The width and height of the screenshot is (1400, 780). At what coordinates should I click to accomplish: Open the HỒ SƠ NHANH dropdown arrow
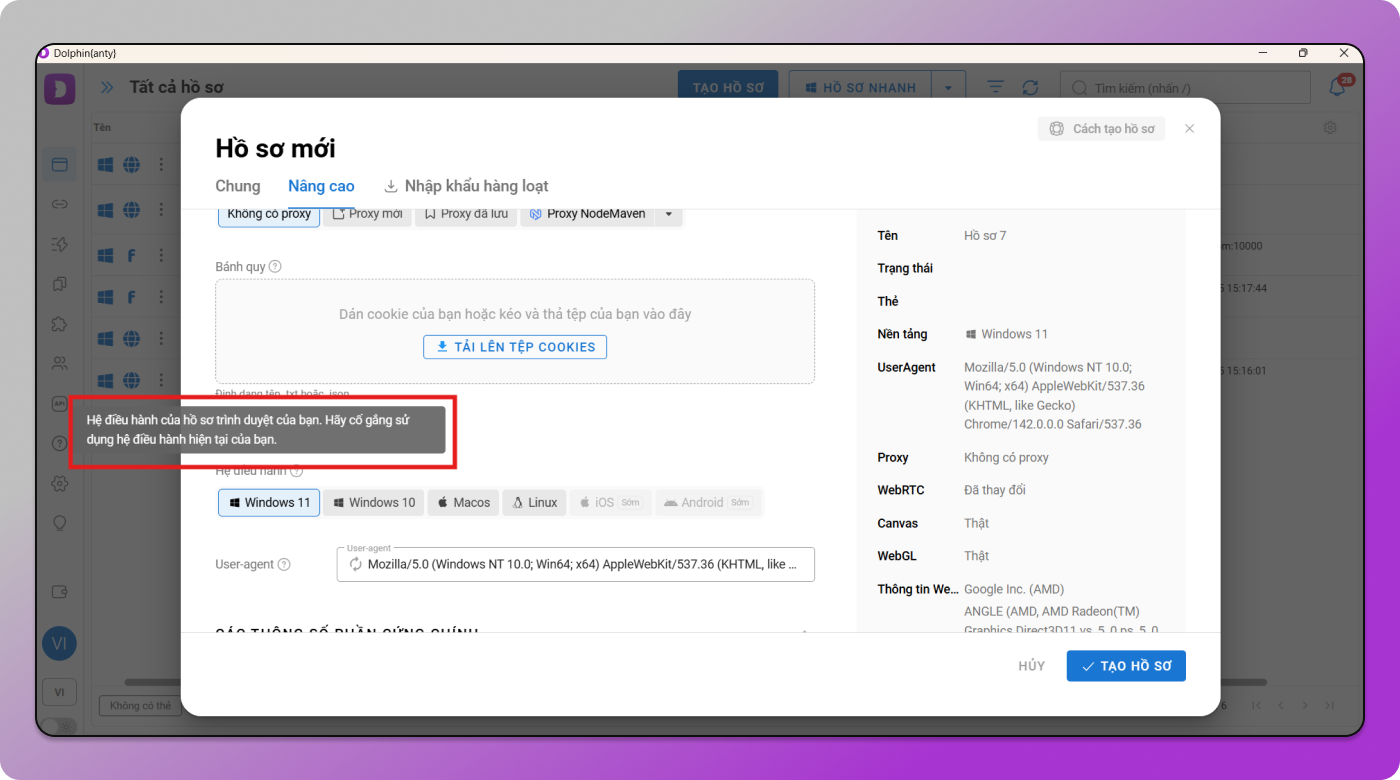tap(948, 88)
